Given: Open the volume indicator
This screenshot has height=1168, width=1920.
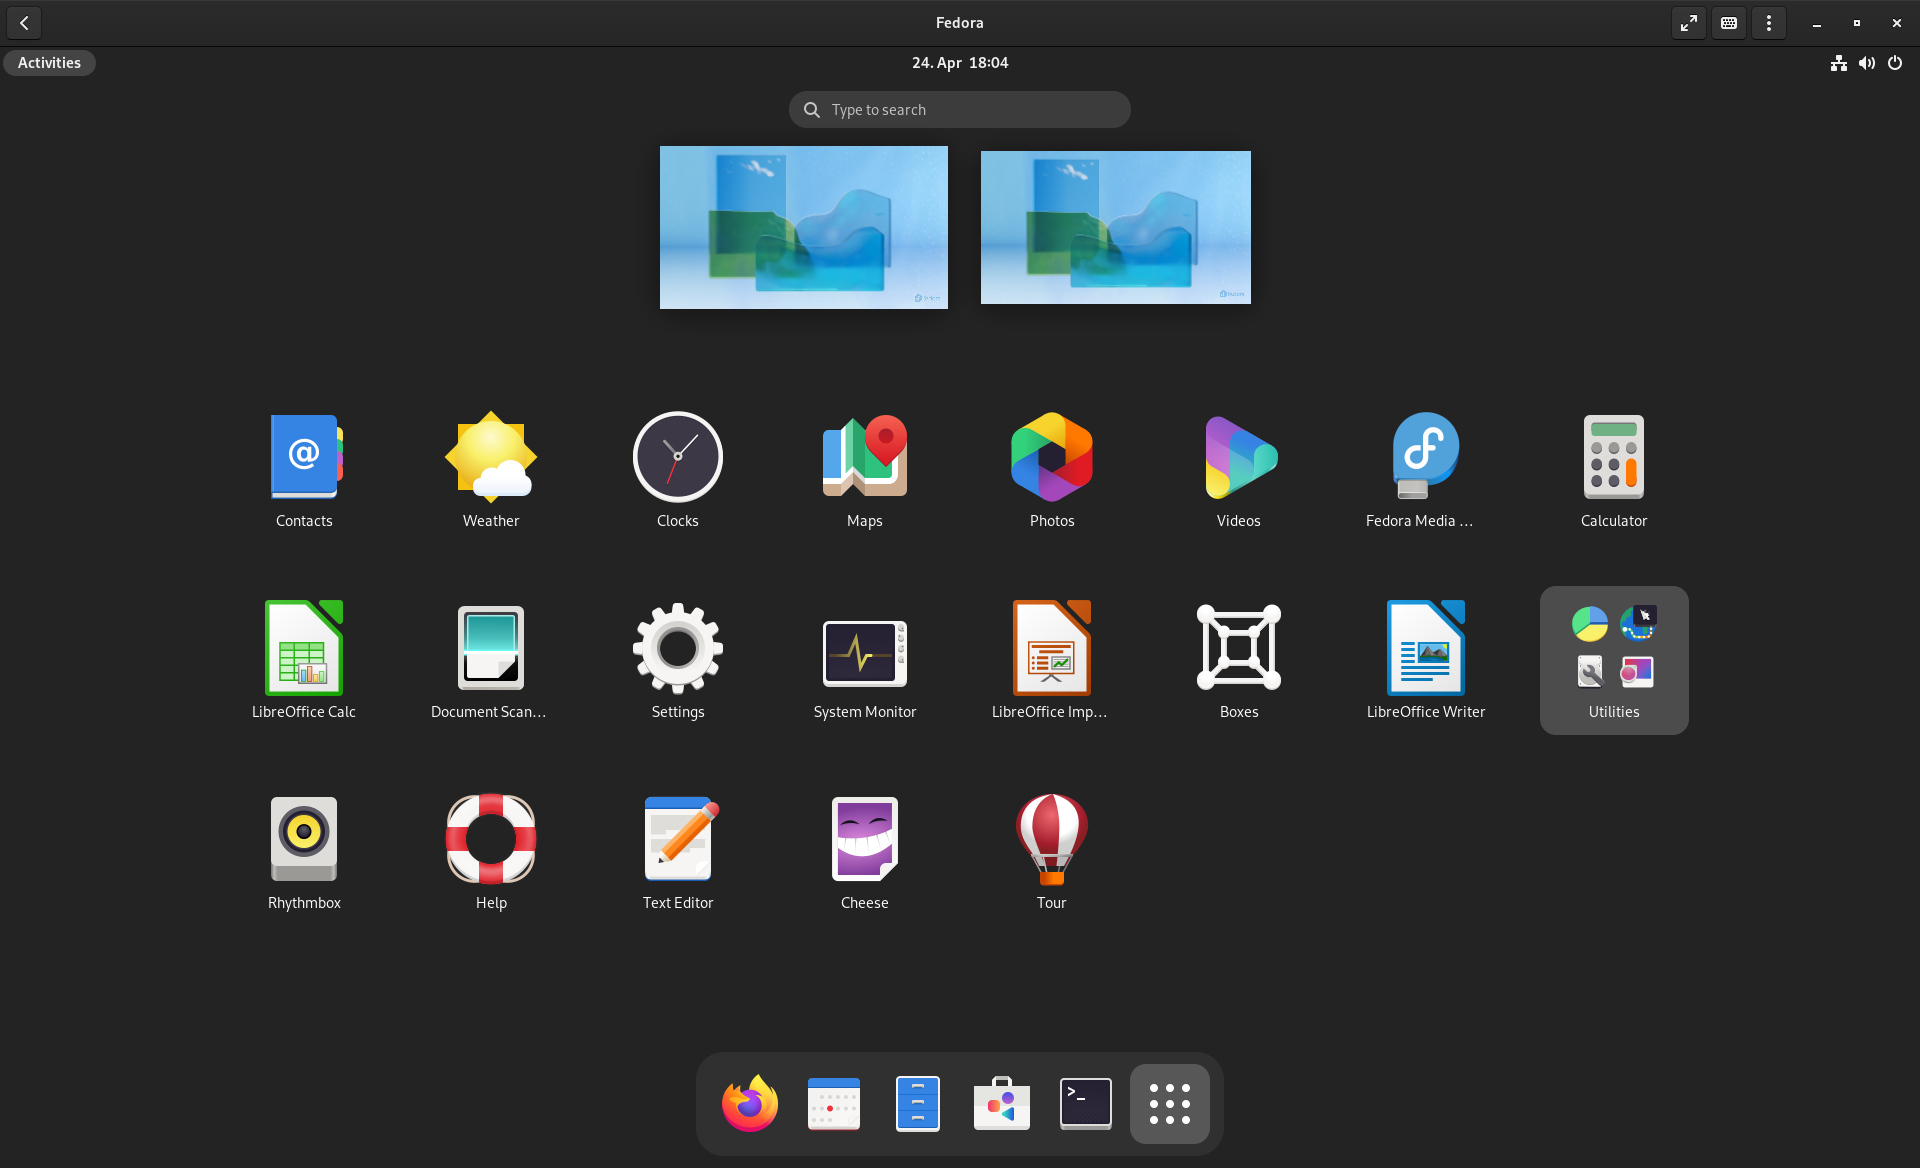Looking at the screenshot, I should pyautogui.click(x=1867, y=63).
